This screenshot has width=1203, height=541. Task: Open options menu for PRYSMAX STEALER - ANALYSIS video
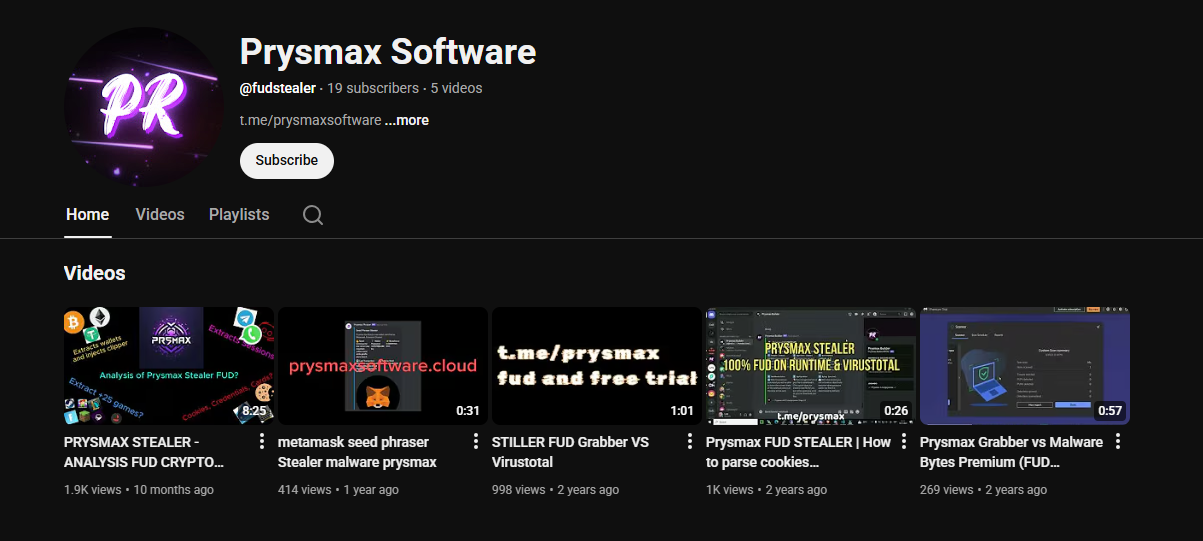[262, 442]
